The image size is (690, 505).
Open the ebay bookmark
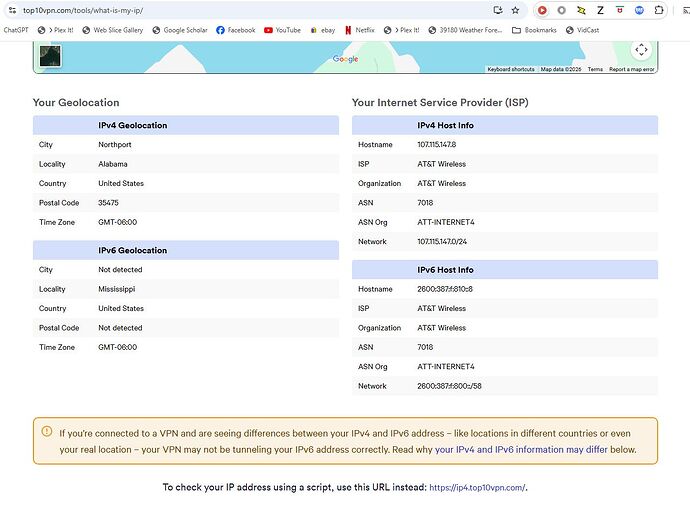(x=323, y=30)
